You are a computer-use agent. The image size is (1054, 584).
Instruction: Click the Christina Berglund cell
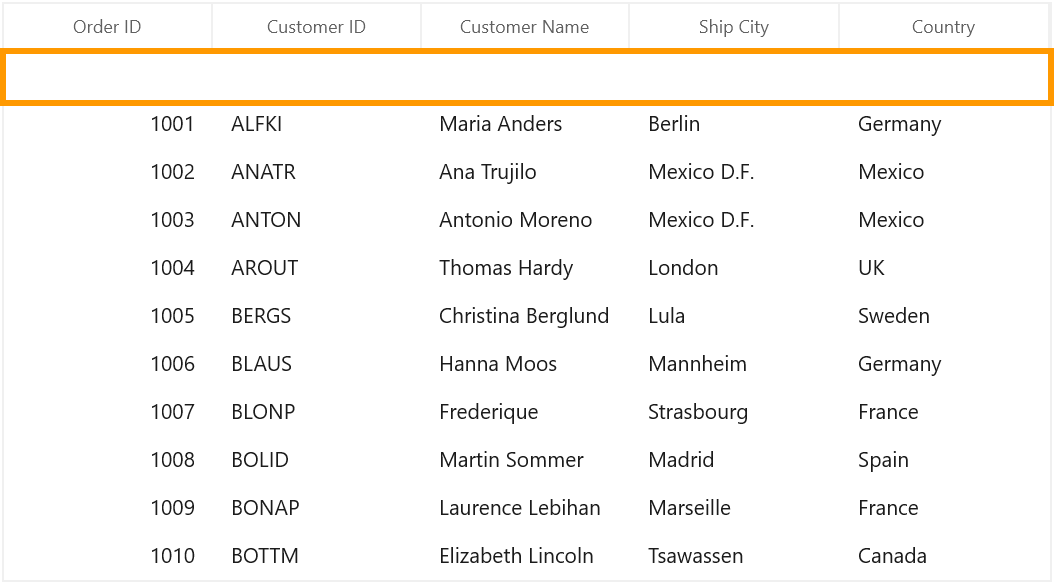pyautogui.click(x=525, y=316)
